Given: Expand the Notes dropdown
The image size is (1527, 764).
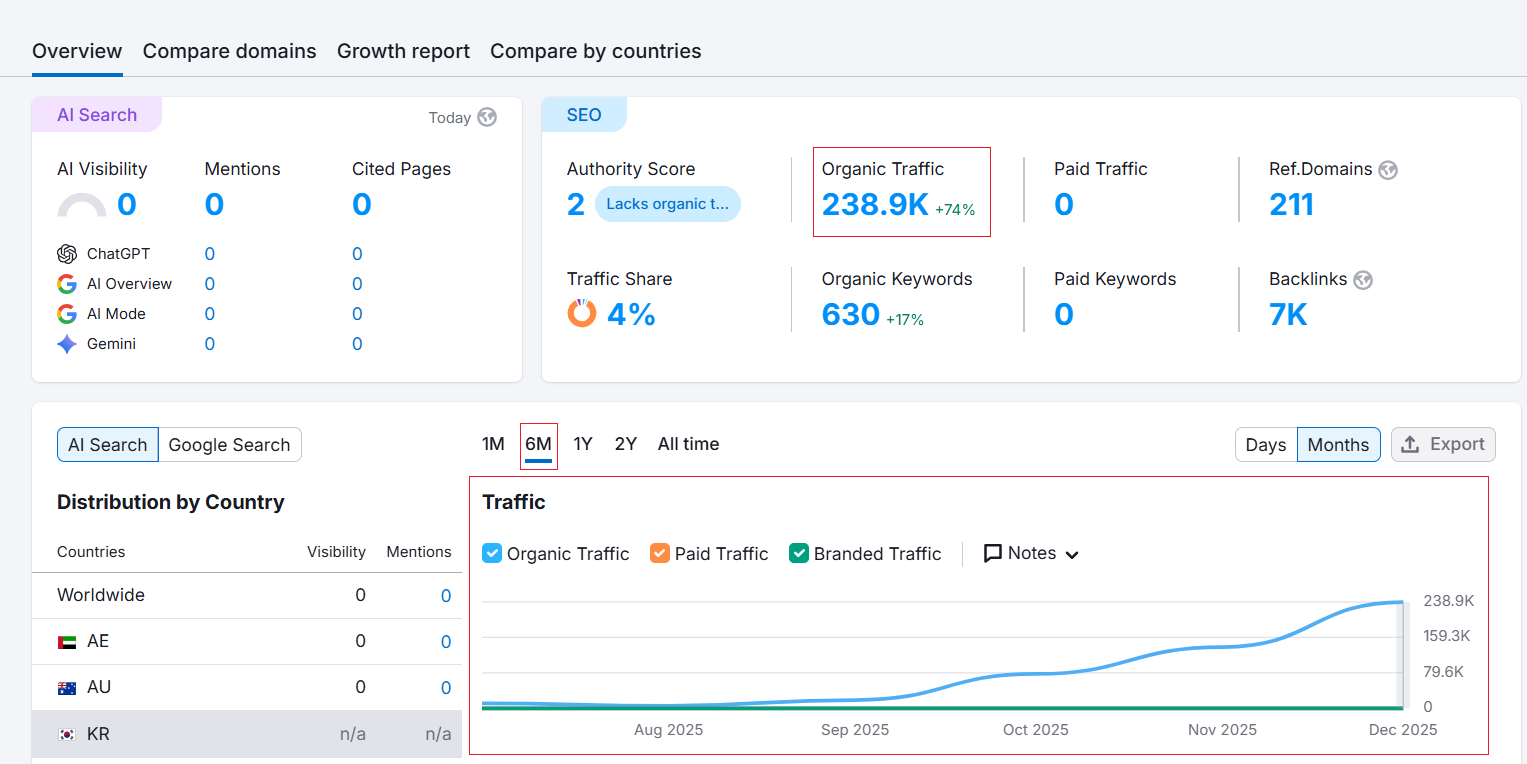Looking at the screenshot, I should point(1031,553).
